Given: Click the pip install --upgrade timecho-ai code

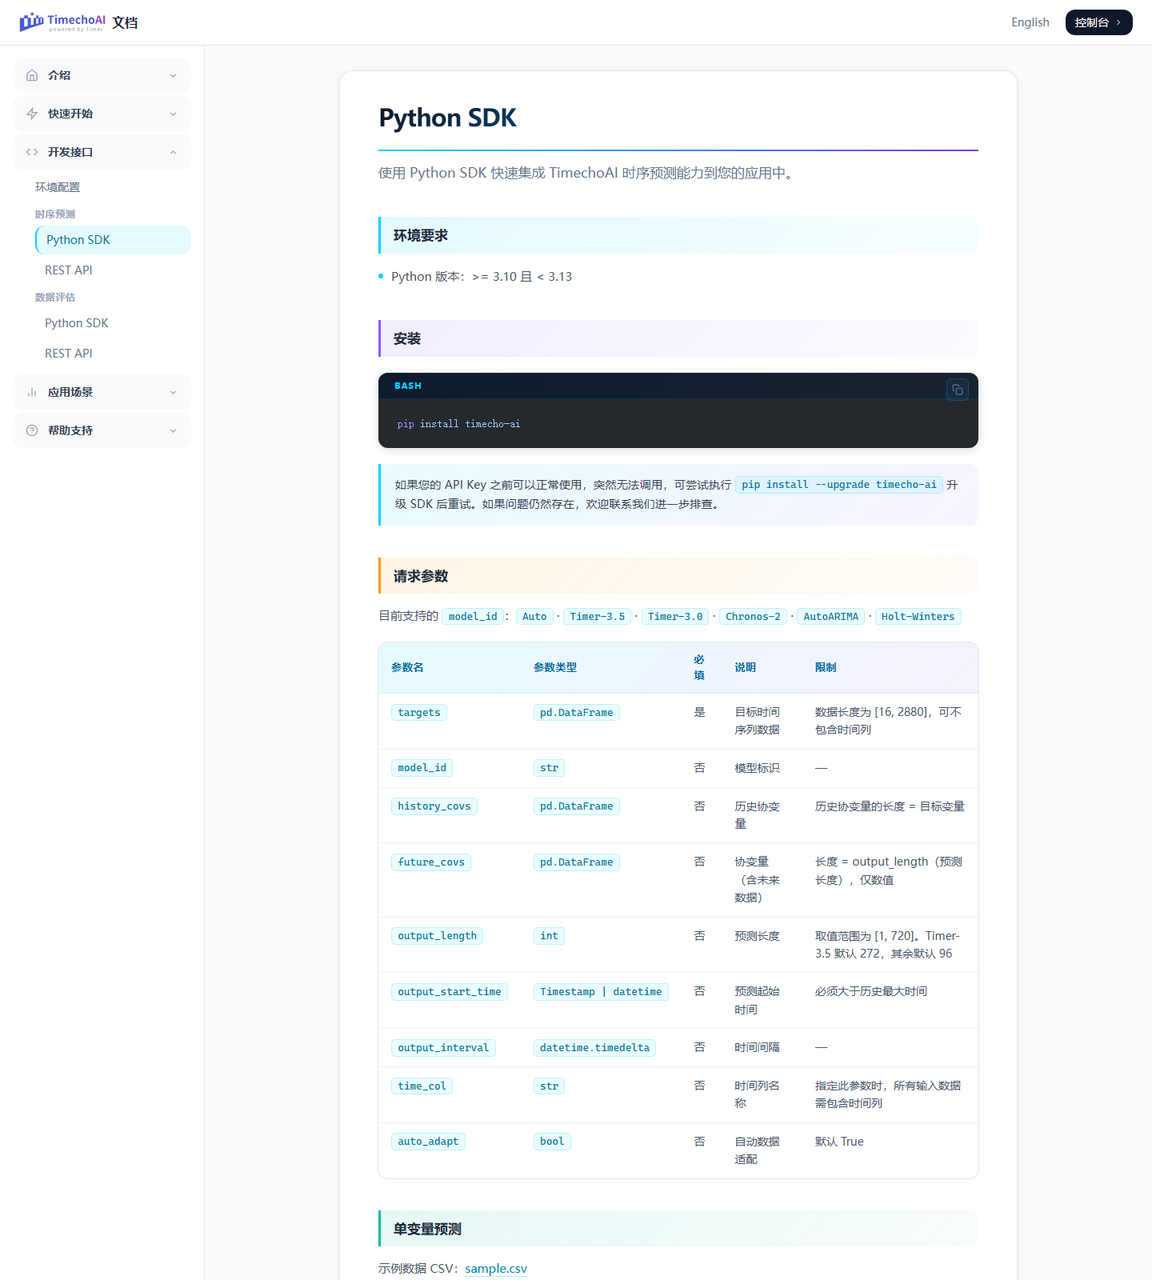Looking at the screenshot, I should pos(839,485).
